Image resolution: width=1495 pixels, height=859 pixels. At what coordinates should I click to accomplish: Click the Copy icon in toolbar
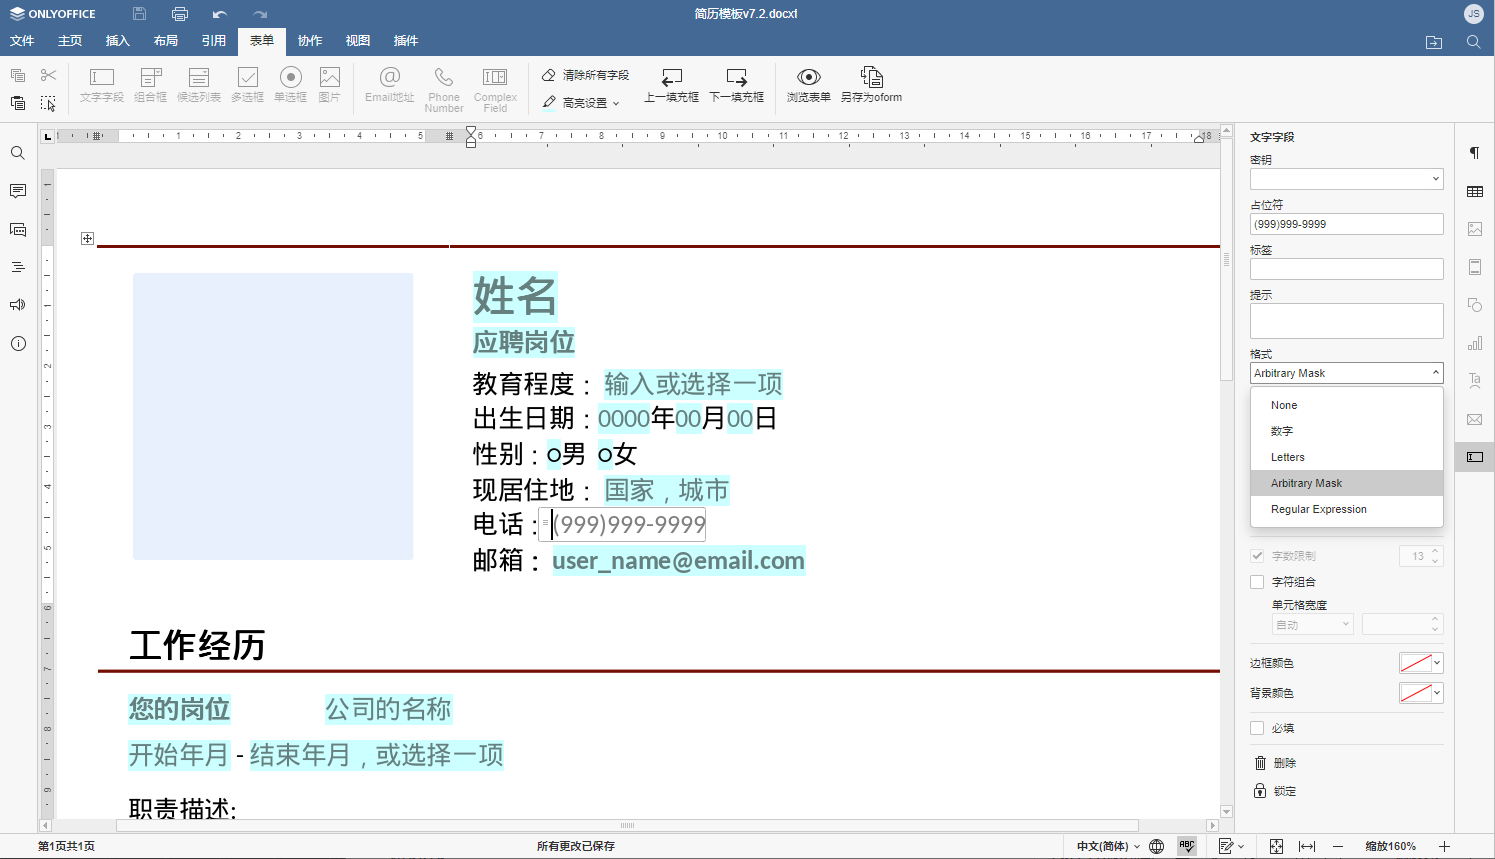pos(18,75)
